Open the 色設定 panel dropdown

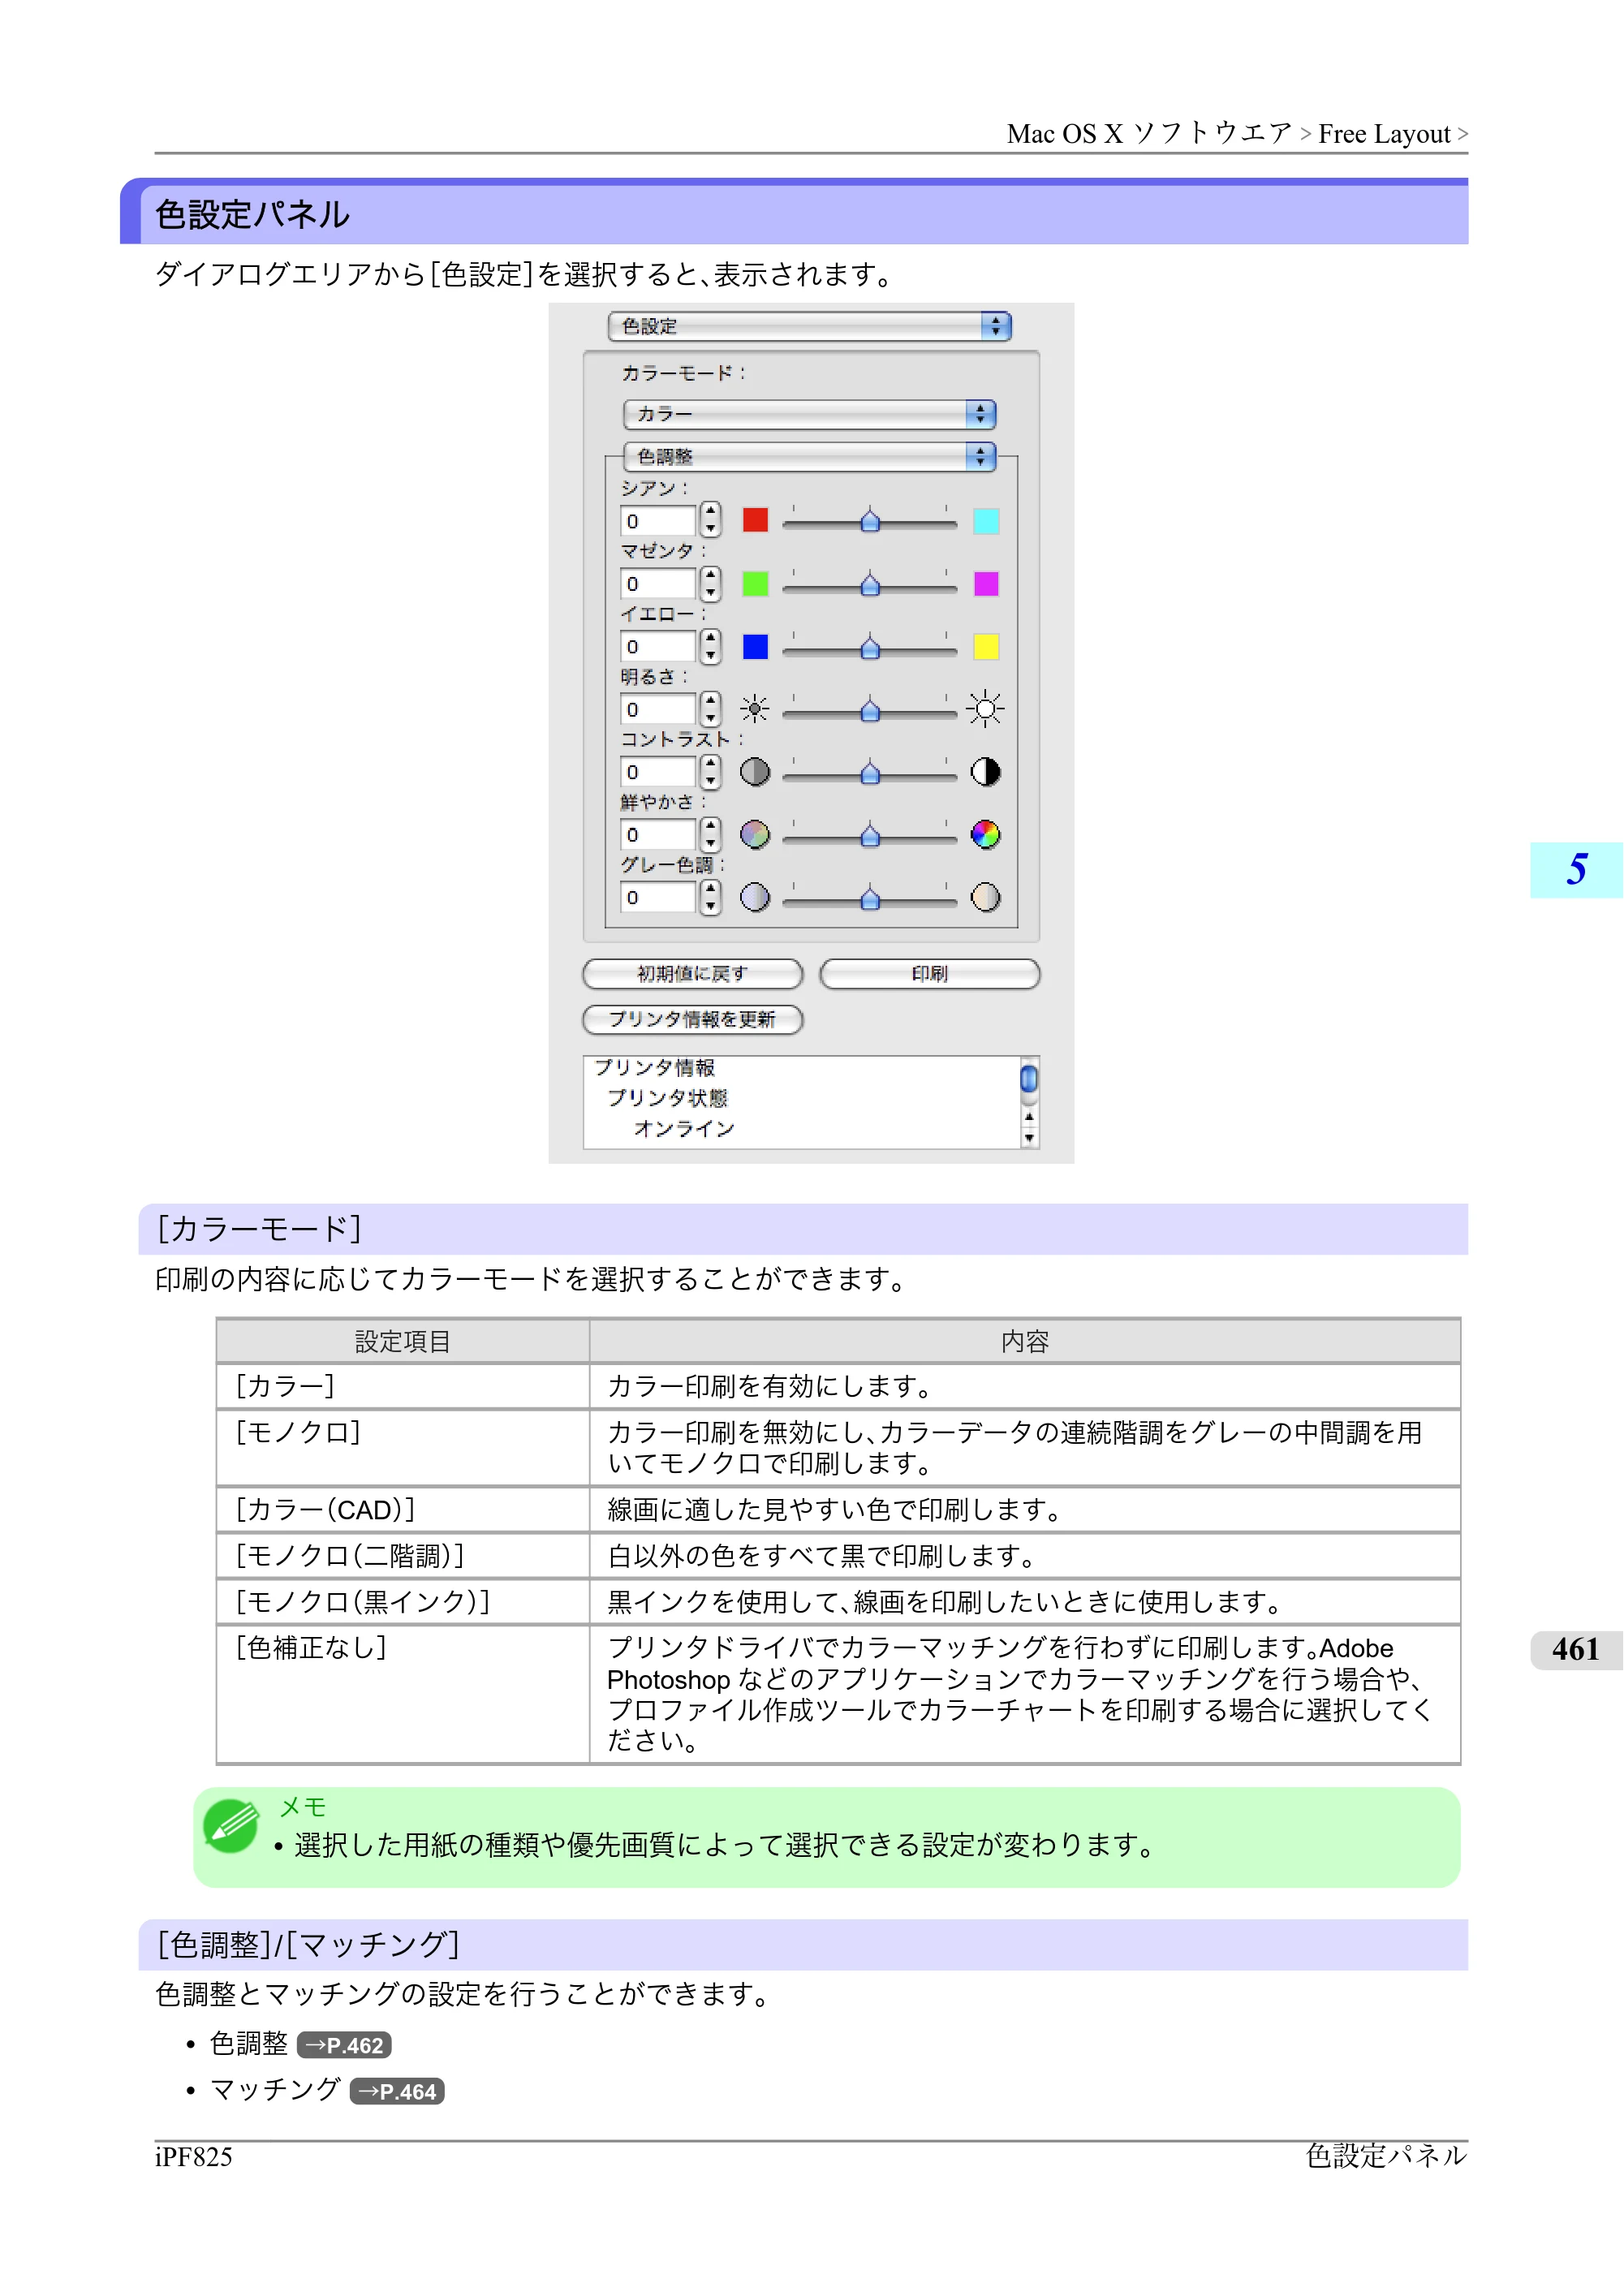click(809, 326)
